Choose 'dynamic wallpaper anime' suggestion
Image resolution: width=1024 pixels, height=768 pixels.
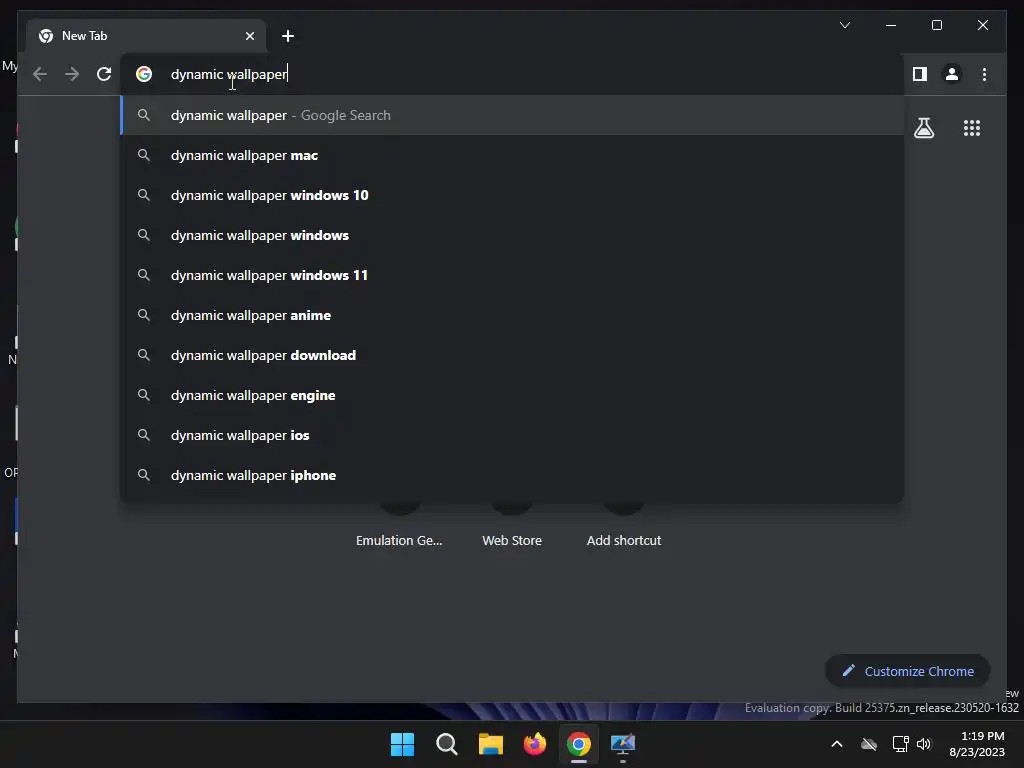(512, 315)
